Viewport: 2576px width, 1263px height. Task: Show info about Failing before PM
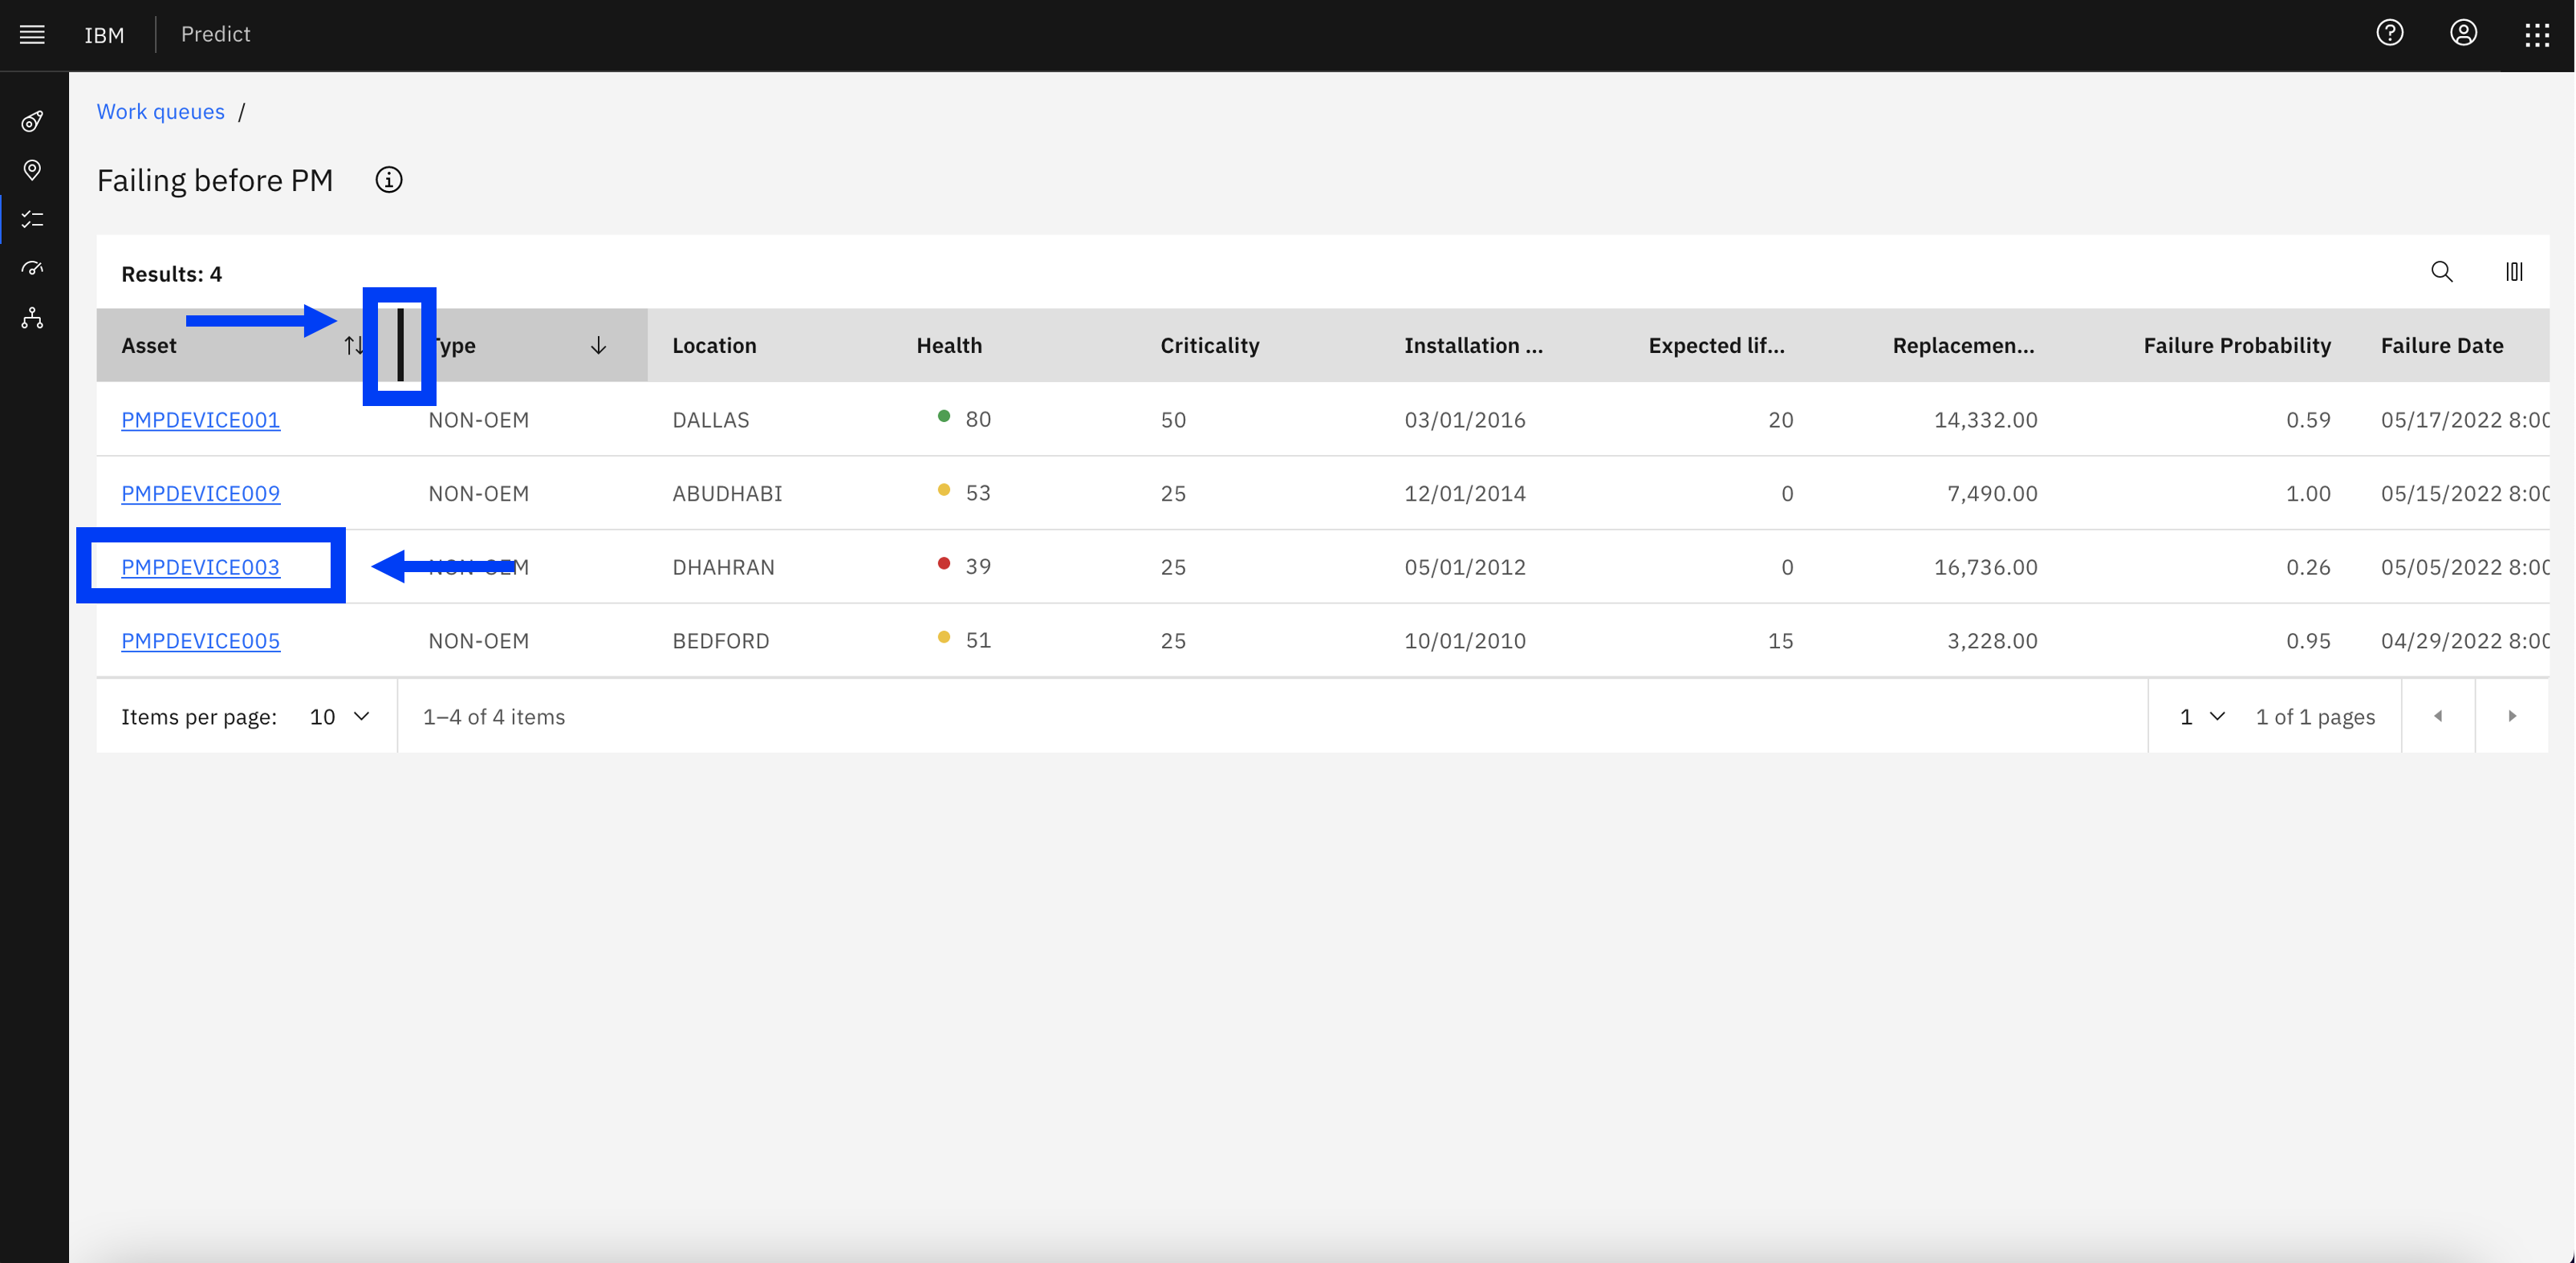coord(389,180)
